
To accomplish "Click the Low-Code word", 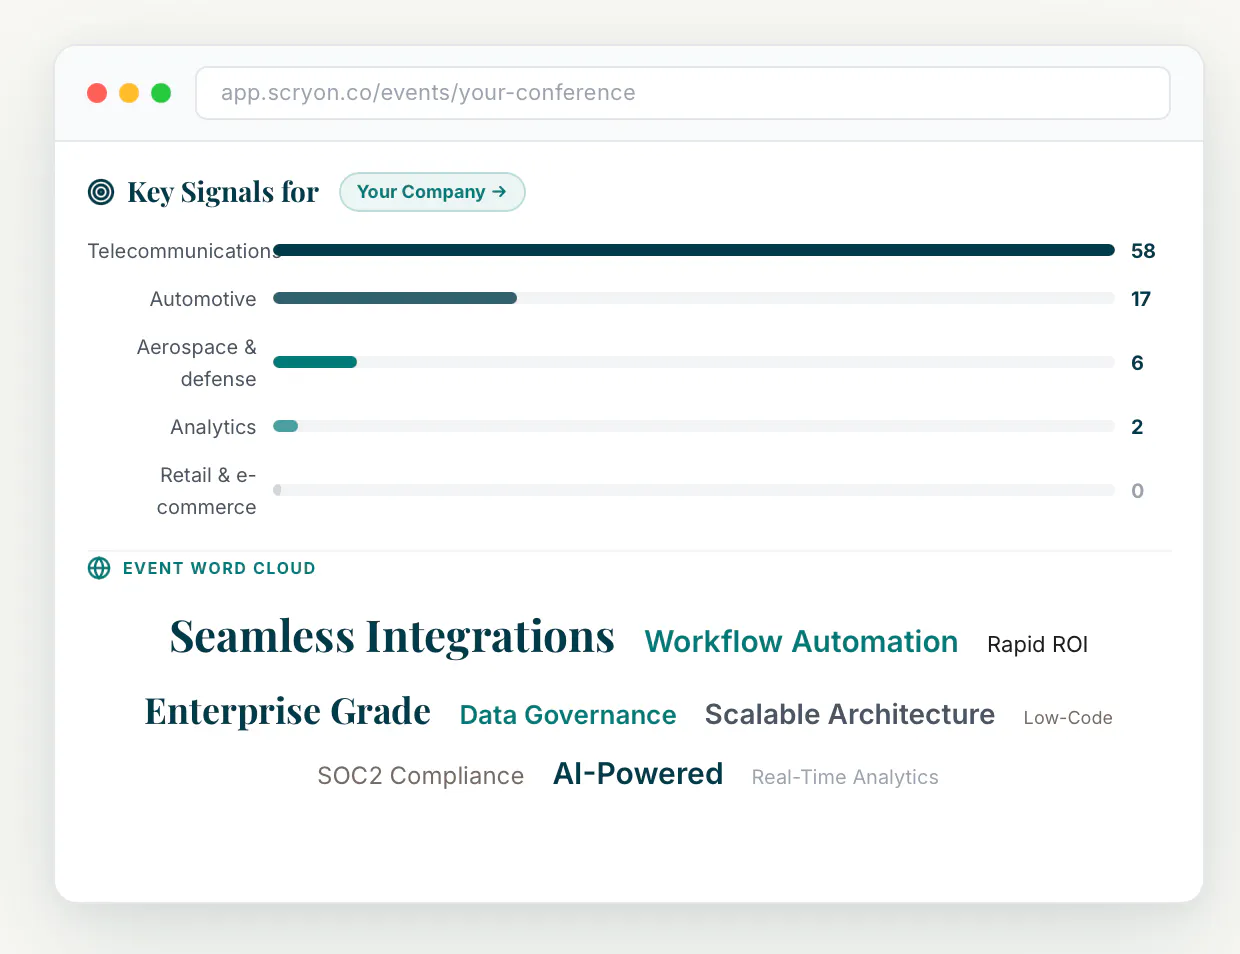I will click(1068, 718).
